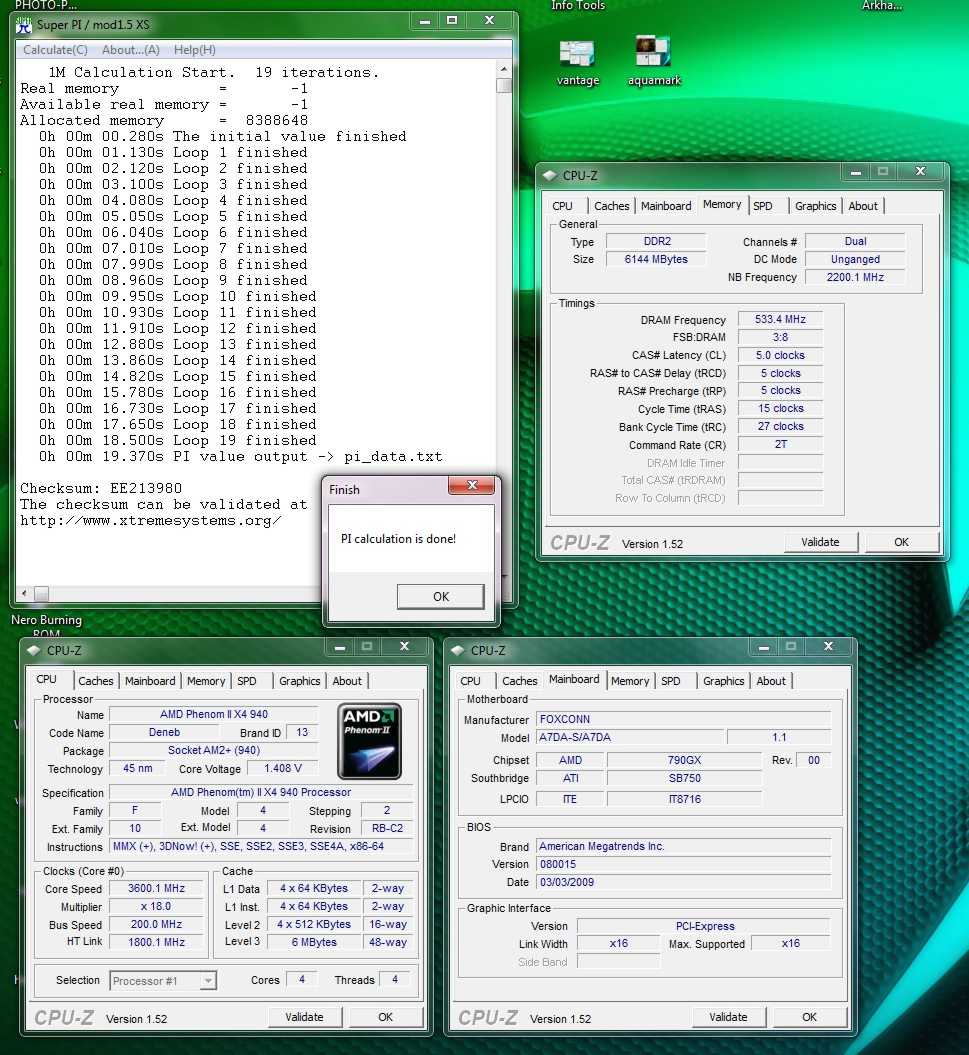Screen dimensions: 969x1055
Task: Open Mainboard tab in CPU-Z CPU window
Action: pos(150,681)
